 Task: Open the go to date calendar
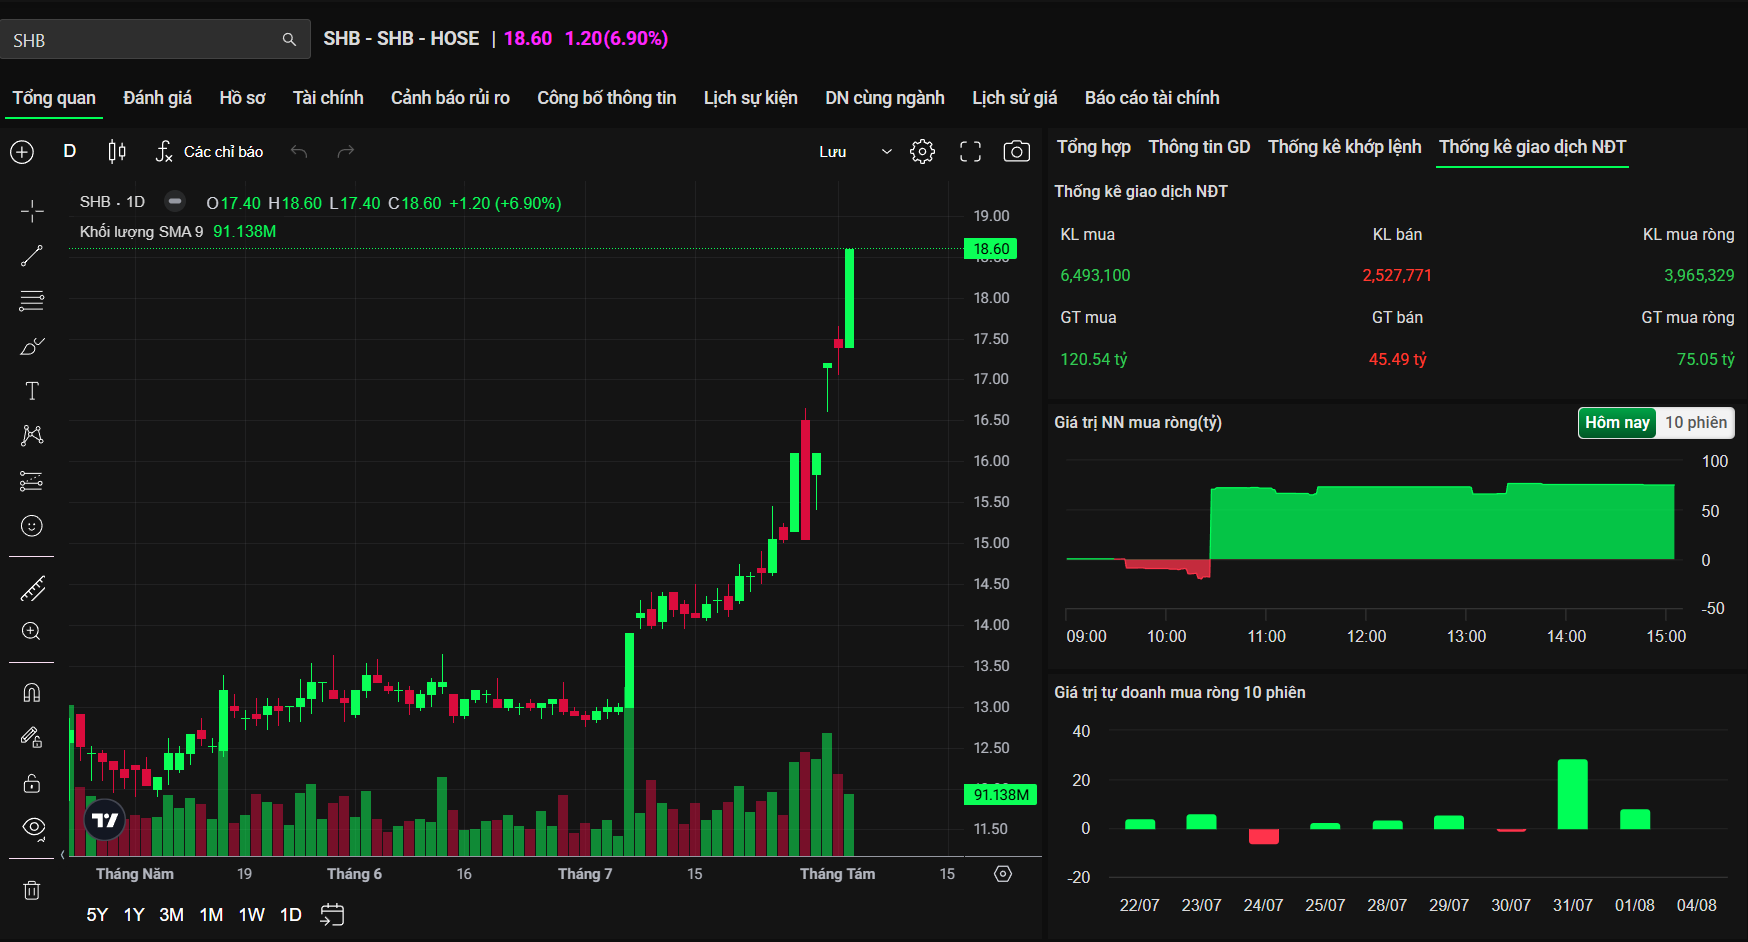coord(332,915)
